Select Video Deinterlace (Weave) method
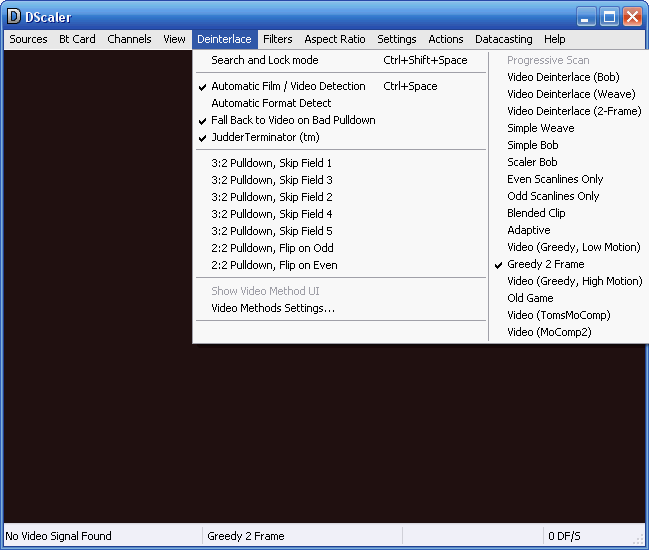Screen dimensions: 649x550 pyautogui.click(x=569, y=94)
